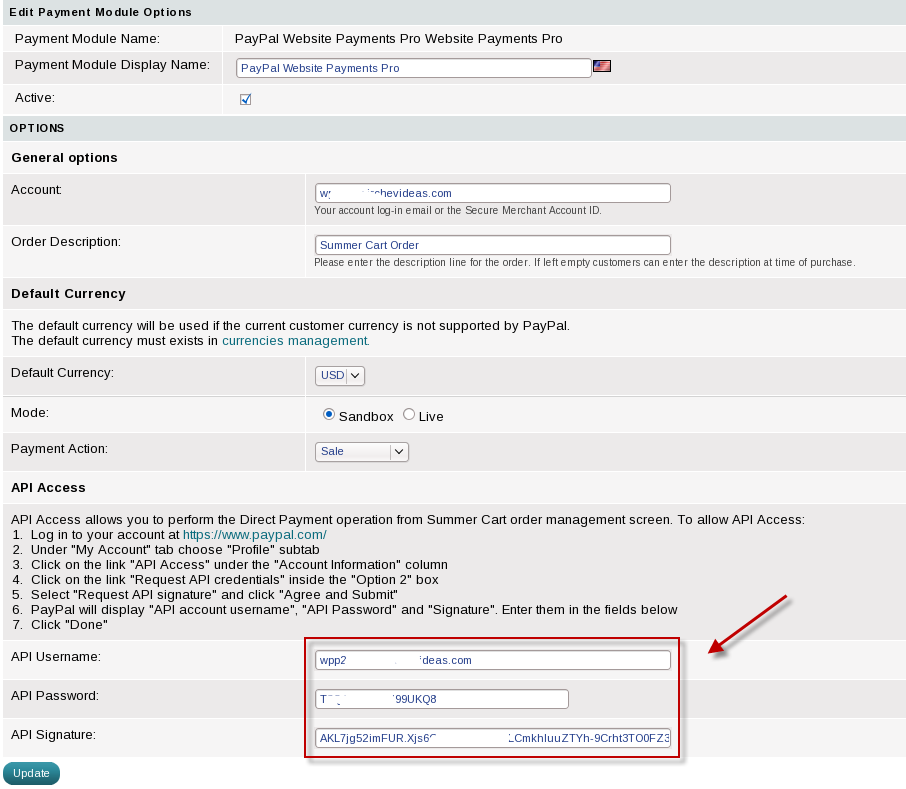906x789 pixels.
Task: Edit the Order Description text field
Action: pyautogui.click(x=492, y=245)
